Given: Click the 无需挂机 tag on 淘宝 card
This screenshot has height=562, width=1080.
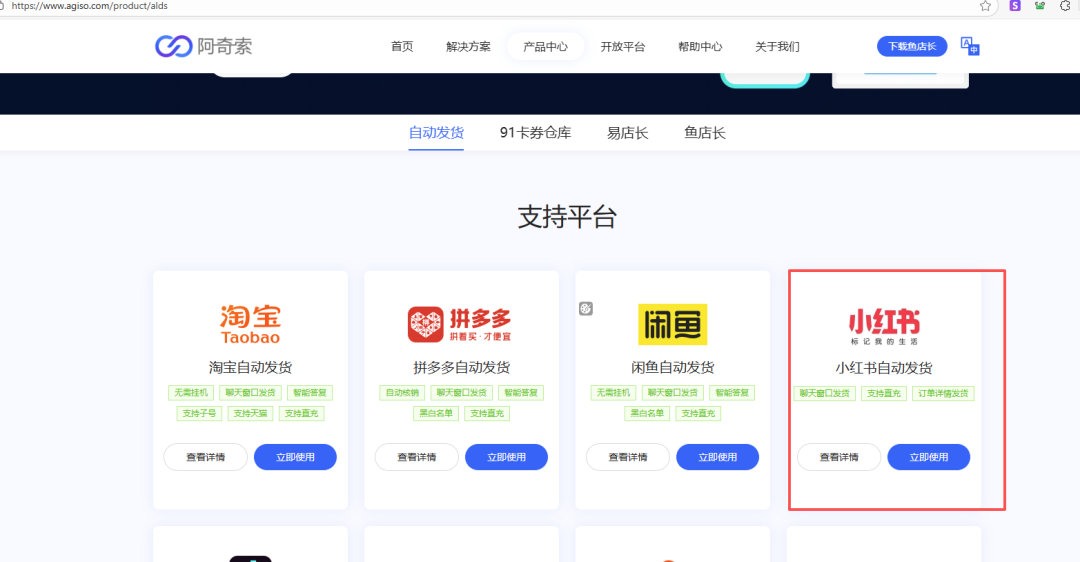Looking at the screenshot, I should [x=191, y=393].
